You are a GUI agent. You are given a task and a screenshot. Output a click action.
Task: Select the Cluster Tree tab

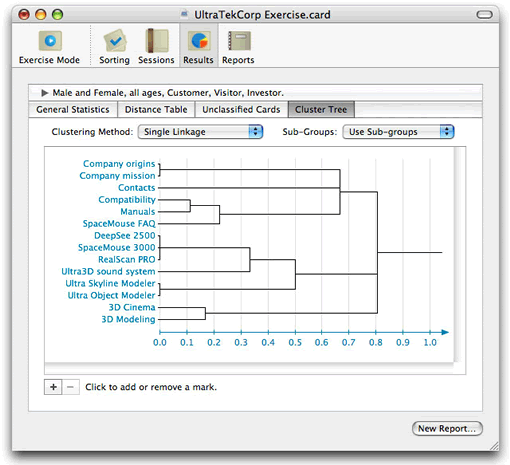pyautogui.click(x=321, y=109)
